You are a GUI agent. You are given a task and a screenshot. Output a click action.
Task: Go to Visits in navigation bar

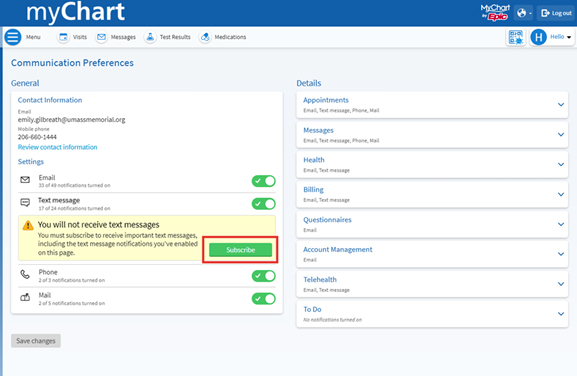pos(80,37)
